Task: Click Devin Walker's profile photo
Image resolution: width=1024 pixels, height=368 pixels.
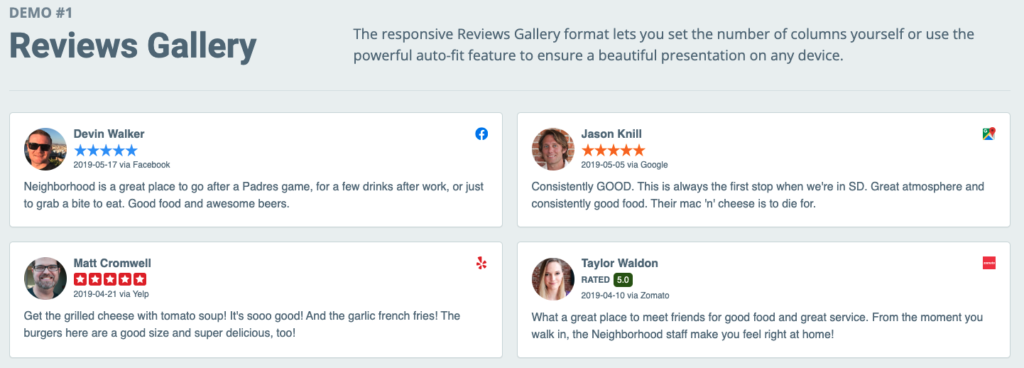Action: tap(45, 149)
